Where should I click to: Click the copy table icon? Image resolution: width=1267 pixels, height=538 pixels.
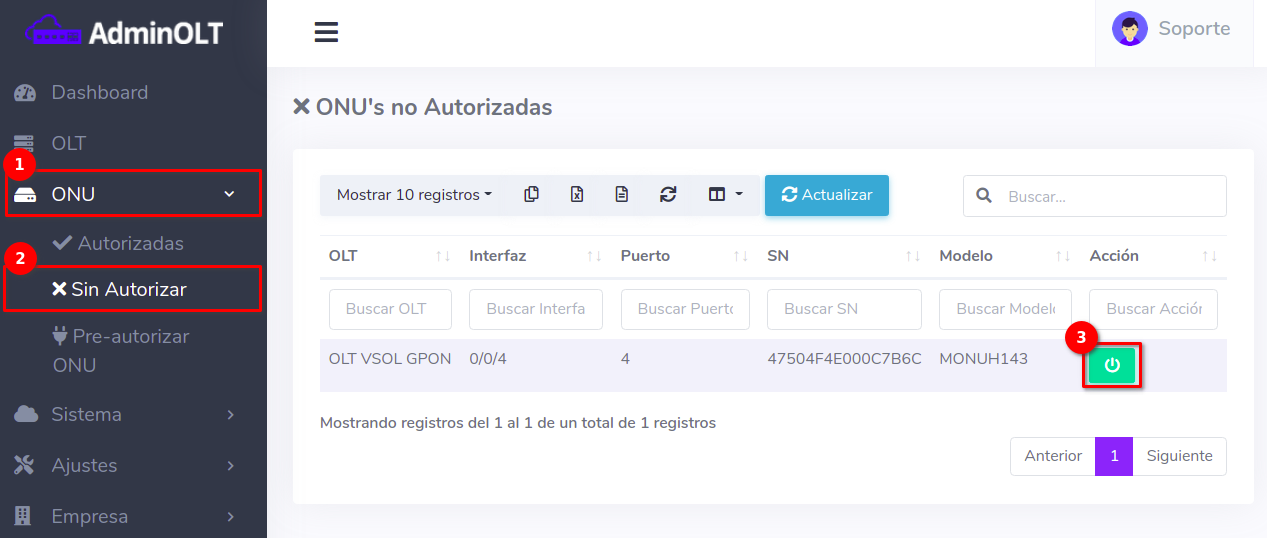532,195
